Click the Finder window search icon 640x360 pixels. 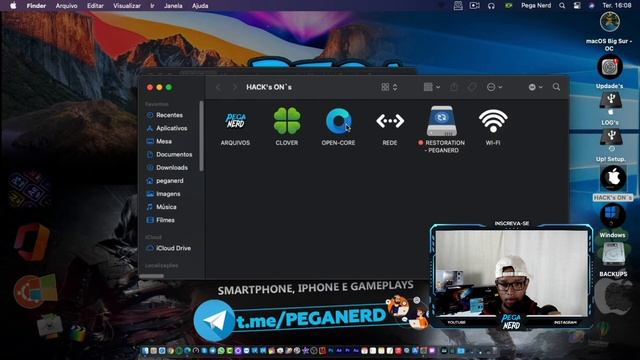(x=556, y=87)
